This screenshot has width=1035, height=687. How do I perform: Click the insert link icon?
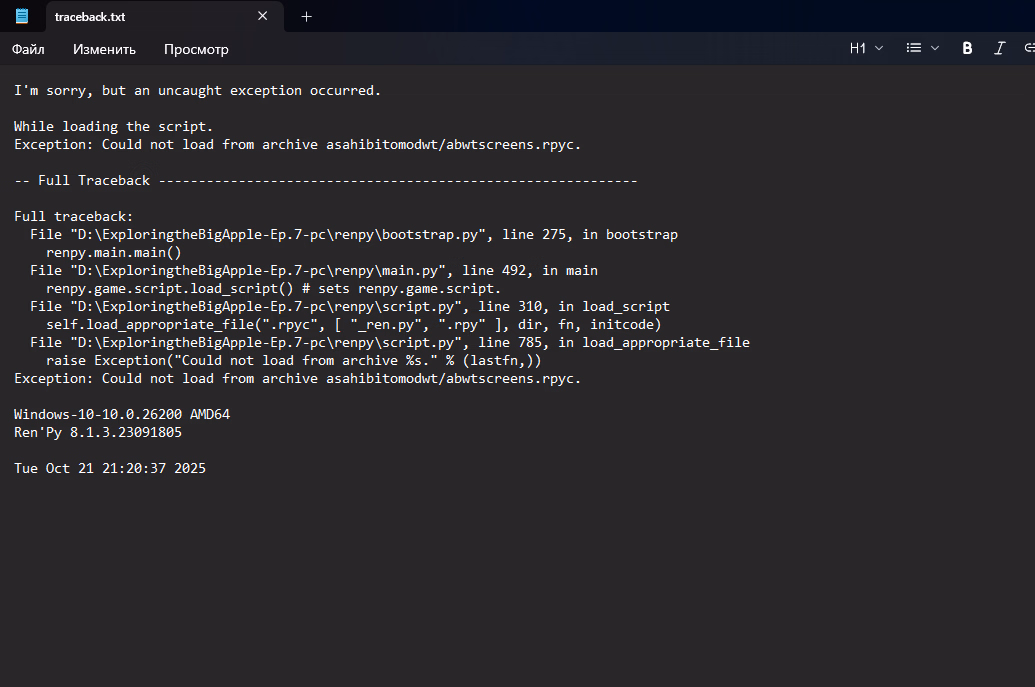tap(1027, 48)
